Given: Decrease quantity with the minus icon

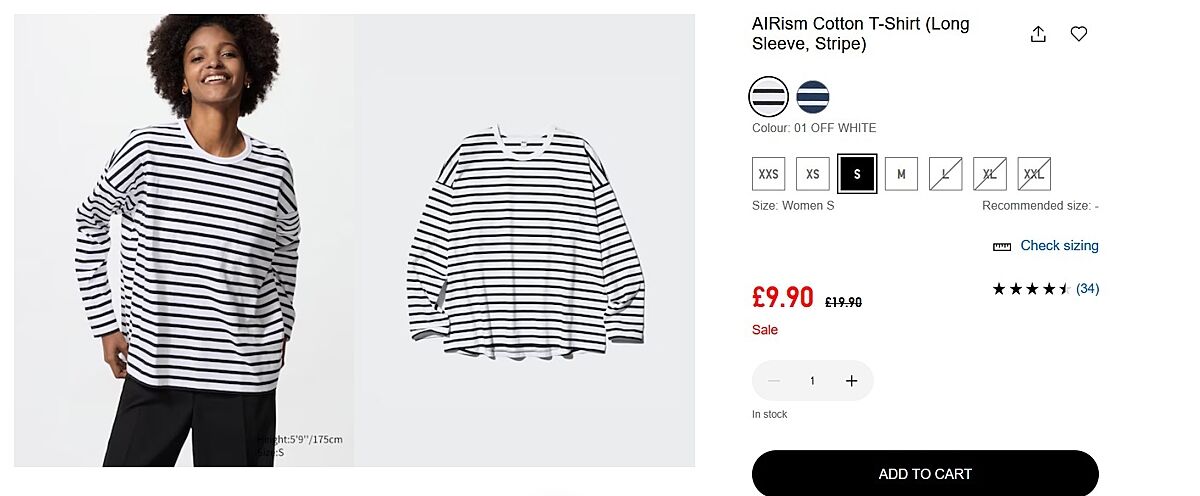Looking at the screenshot, I should click(773, 381).
